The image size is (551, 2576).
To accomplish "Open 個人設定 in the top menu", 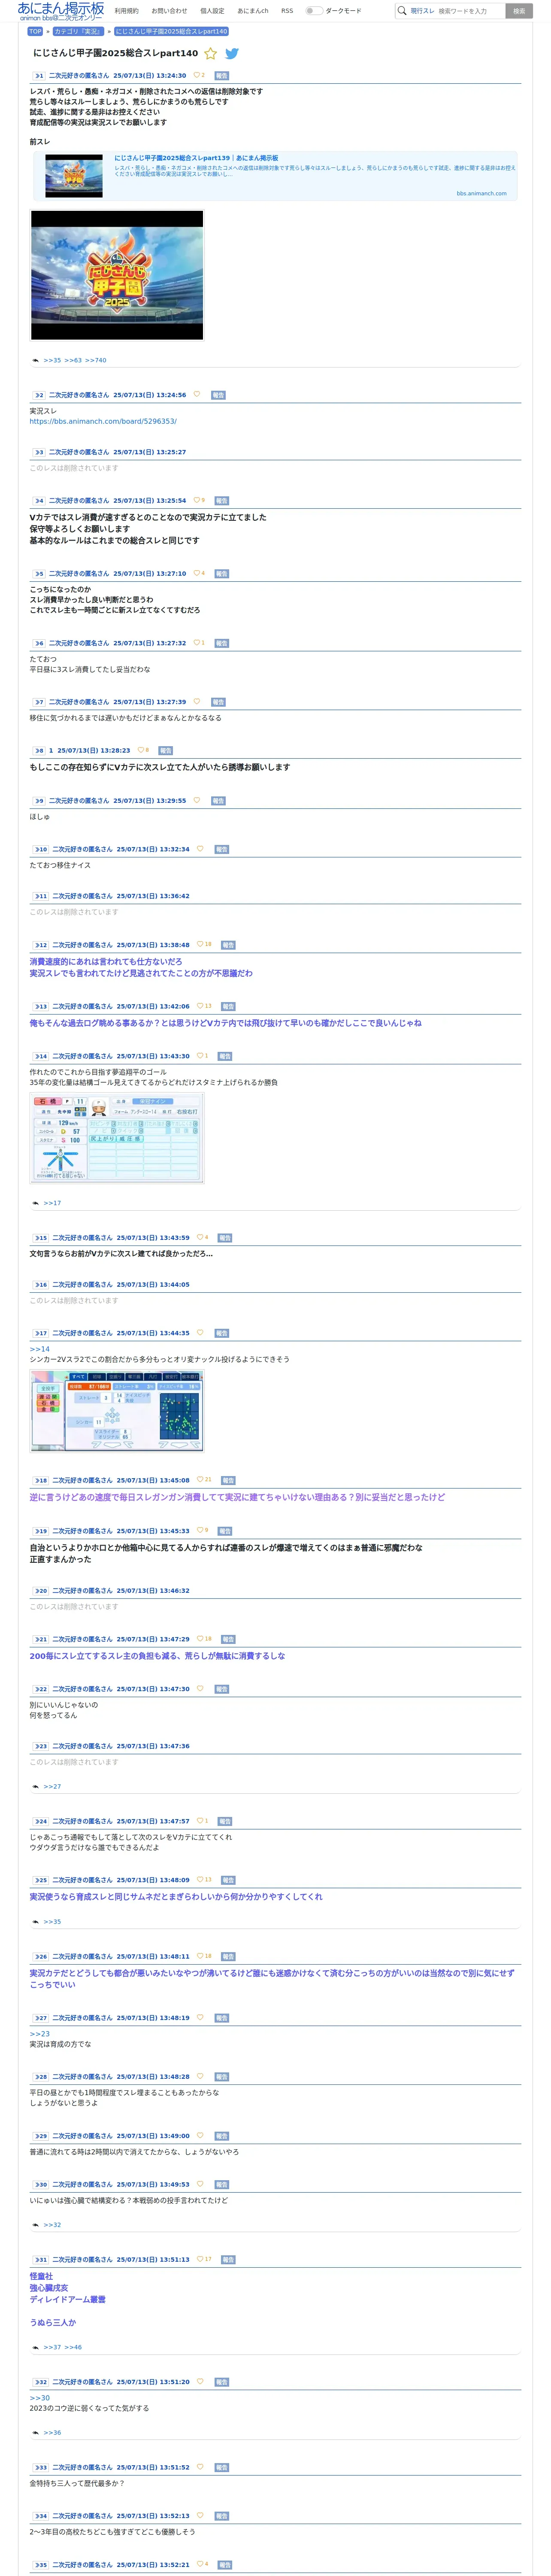I will pyautogui.click(x=212, y=11).
